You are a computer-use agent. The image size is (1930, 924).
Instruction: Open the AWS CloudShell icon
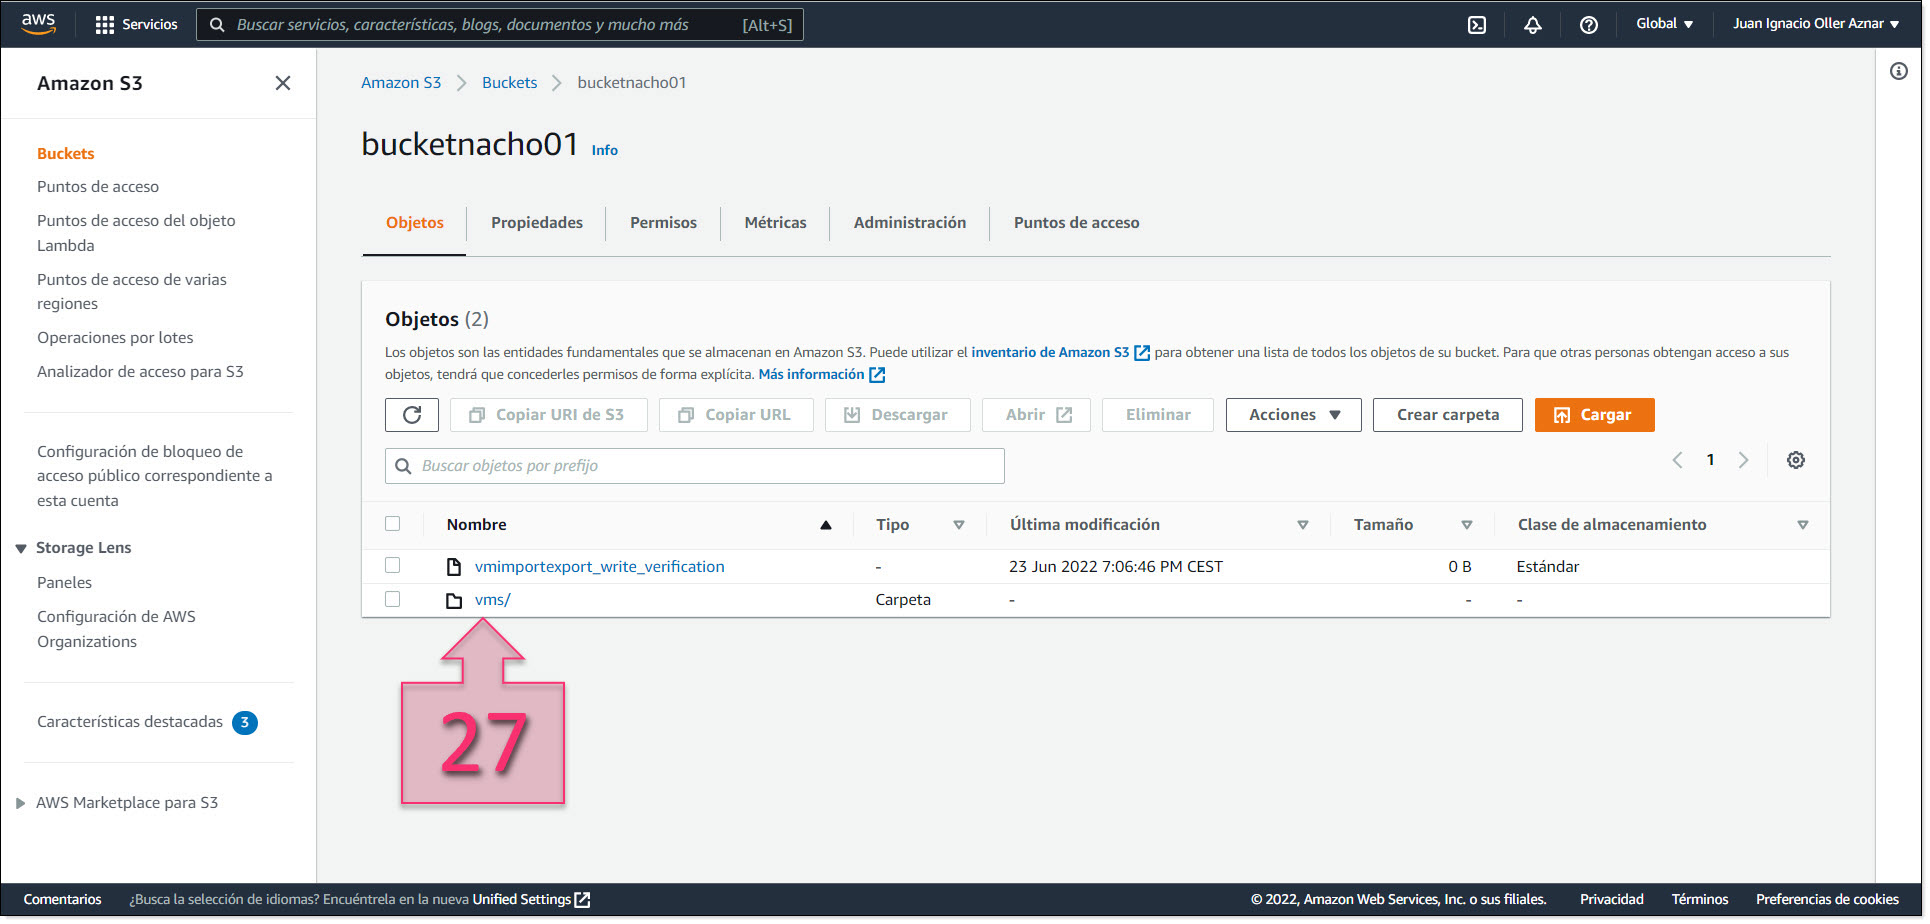point(1477,25)
